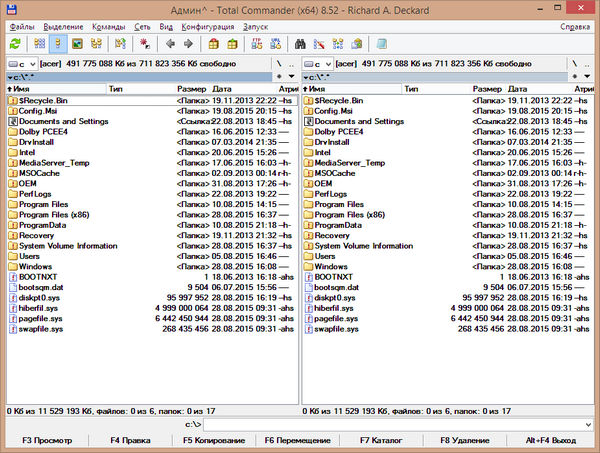Click the Refresh (reread source) toolbar icon
The image size is (600, 453).
[14, 44]
